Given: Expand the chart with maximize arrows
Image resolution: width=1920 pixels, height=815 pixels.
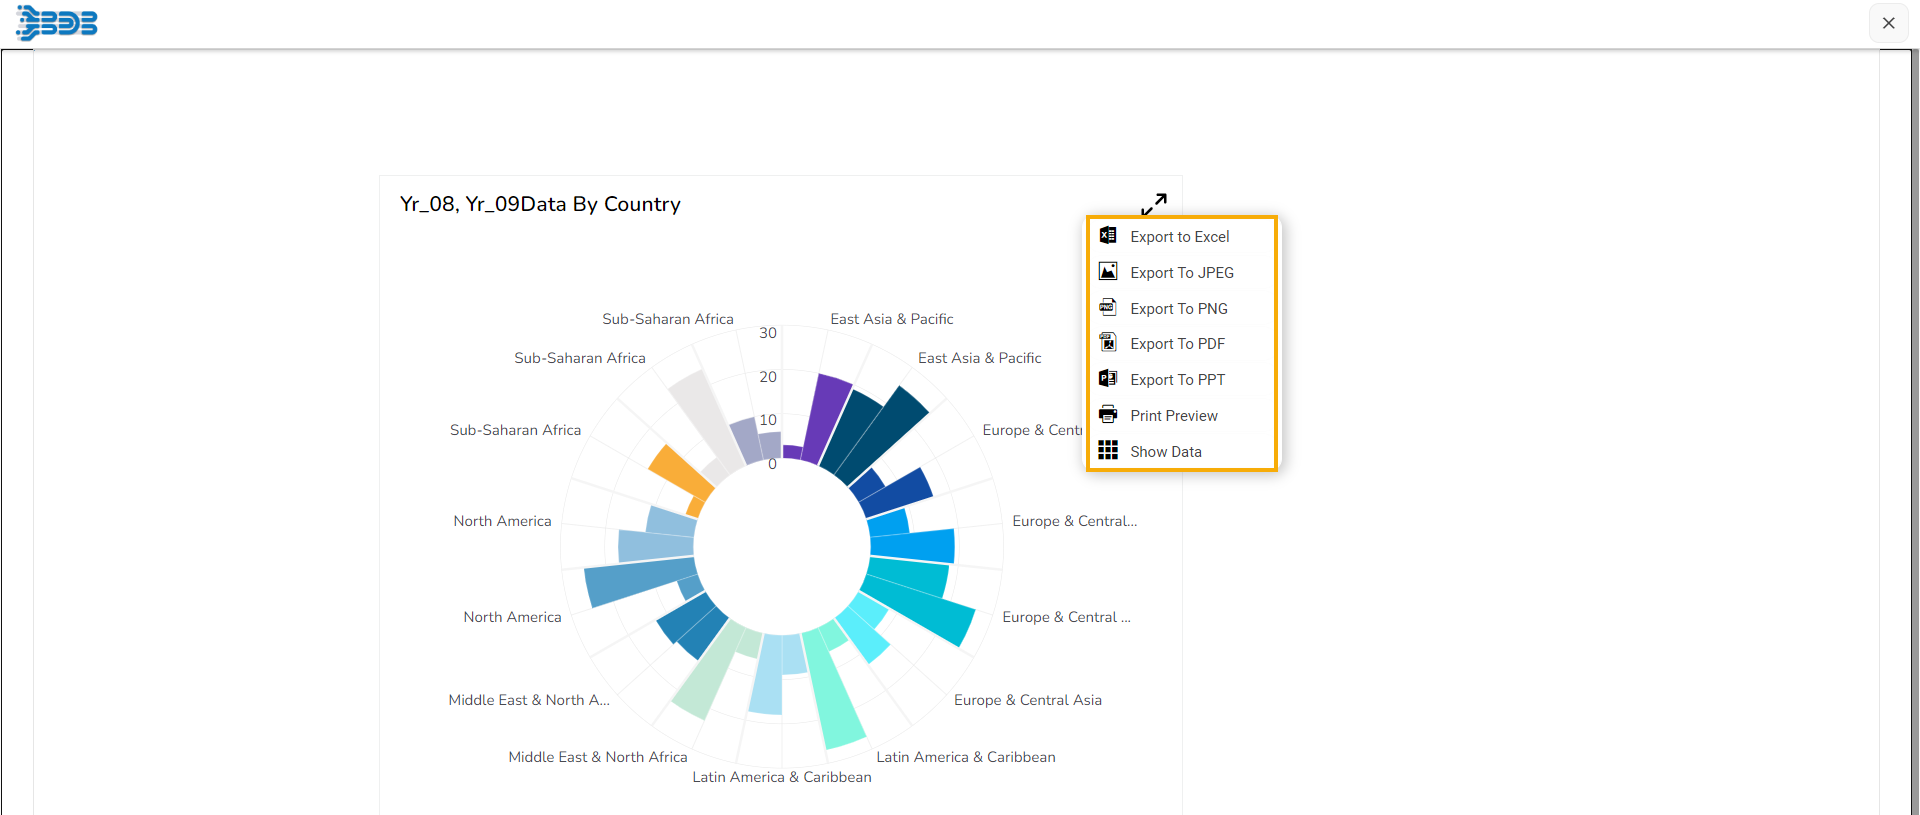Looking at the screenshot, I should [1154, 204].
